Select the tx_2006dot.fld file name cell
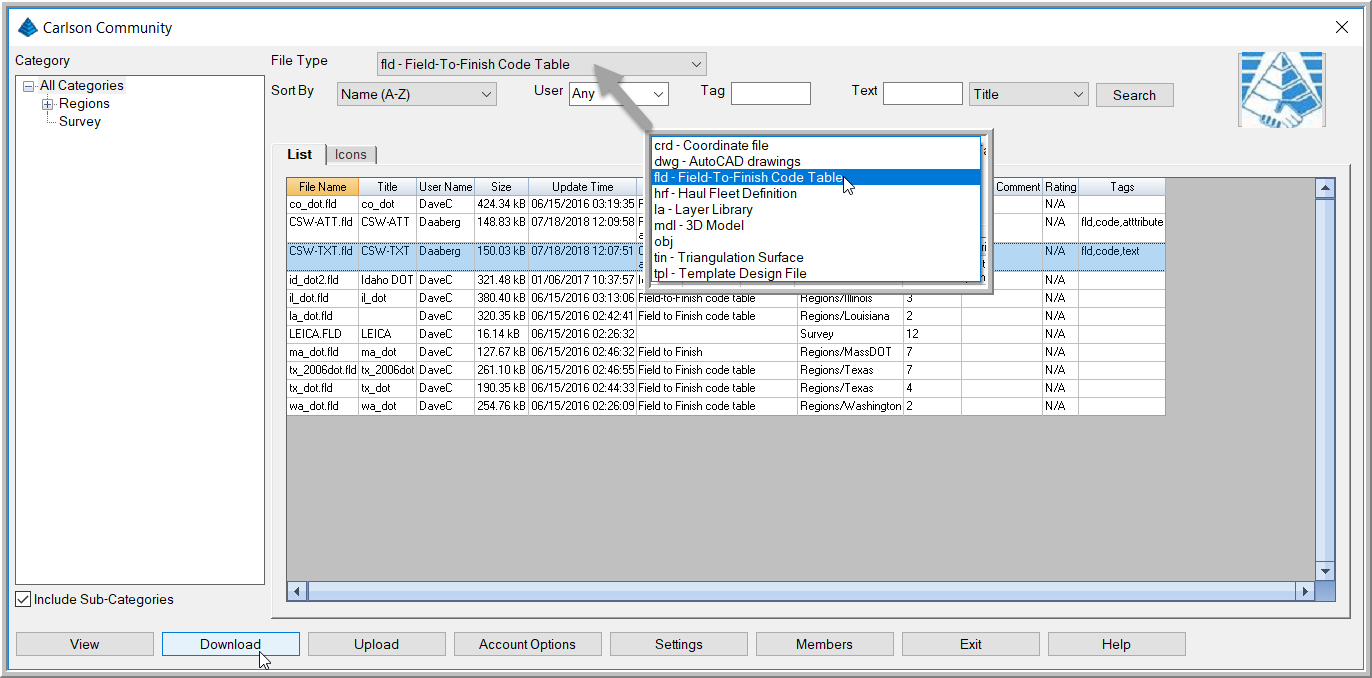This screenshot has height=678, width=1372. coord(323,370)
